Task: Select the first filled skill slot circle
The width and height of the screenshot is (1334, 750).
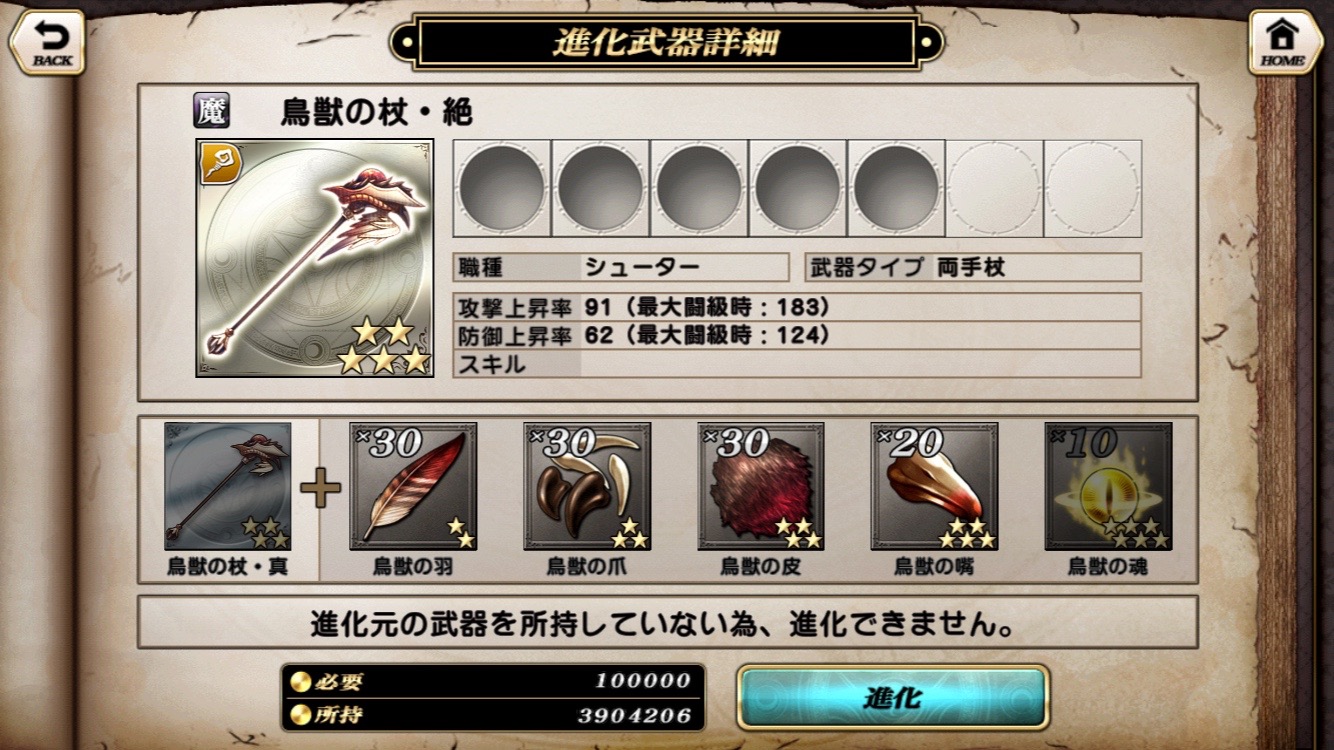Action: (501, 188)
